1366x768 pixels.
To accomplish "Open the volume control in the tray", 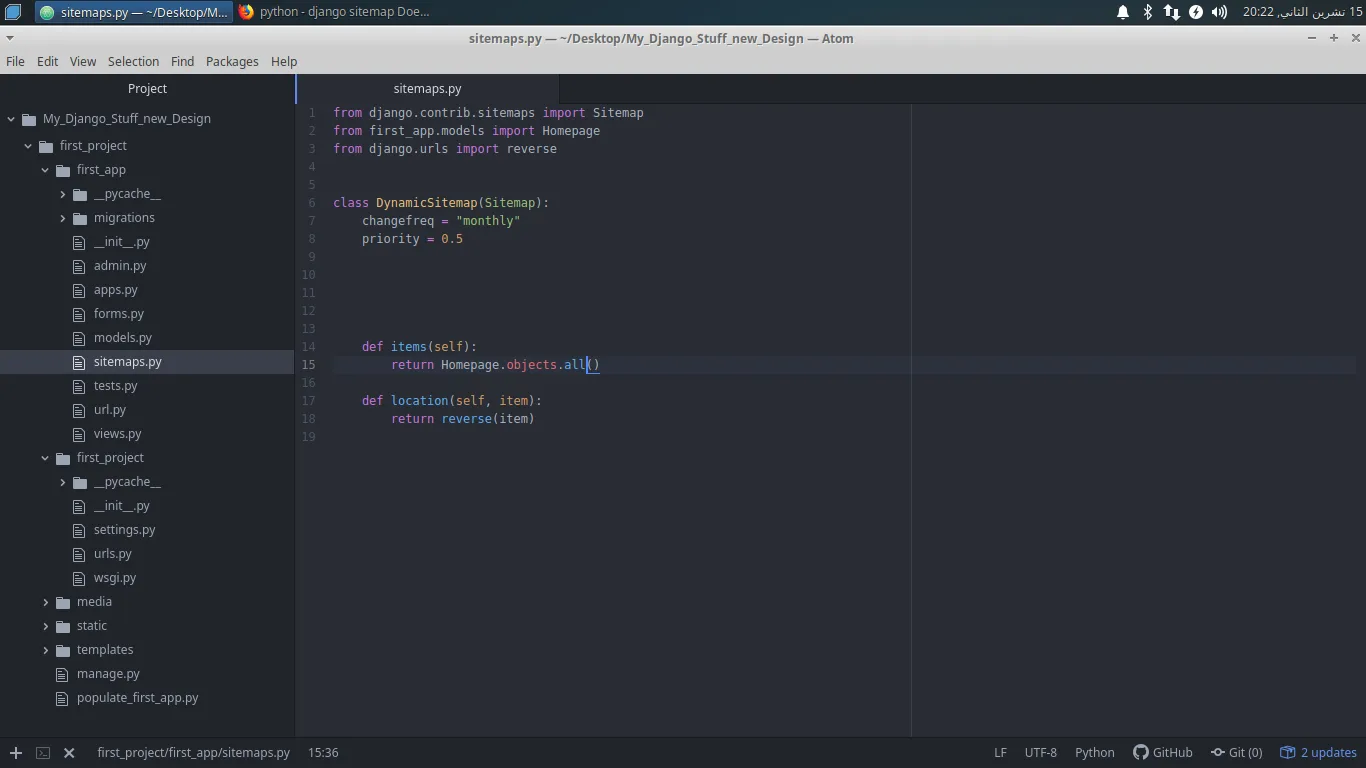I will 1219,12.
